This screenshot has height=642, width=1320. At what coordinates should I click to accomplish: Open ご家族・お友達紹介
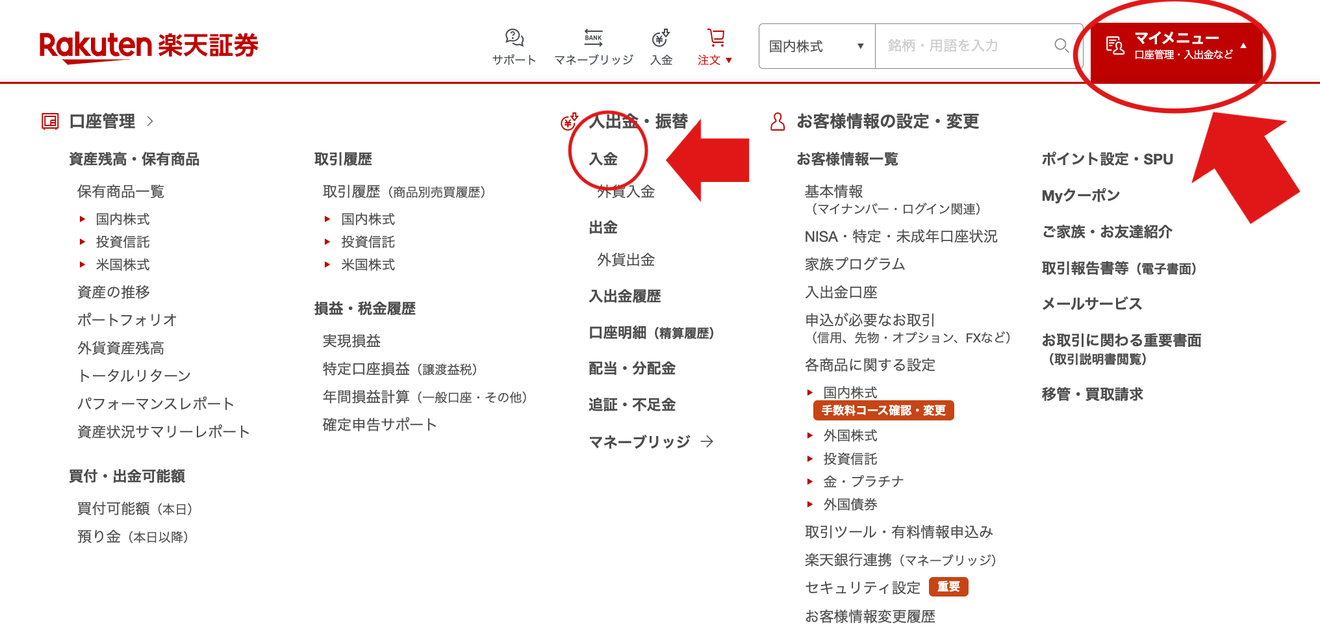(1107, 231)
